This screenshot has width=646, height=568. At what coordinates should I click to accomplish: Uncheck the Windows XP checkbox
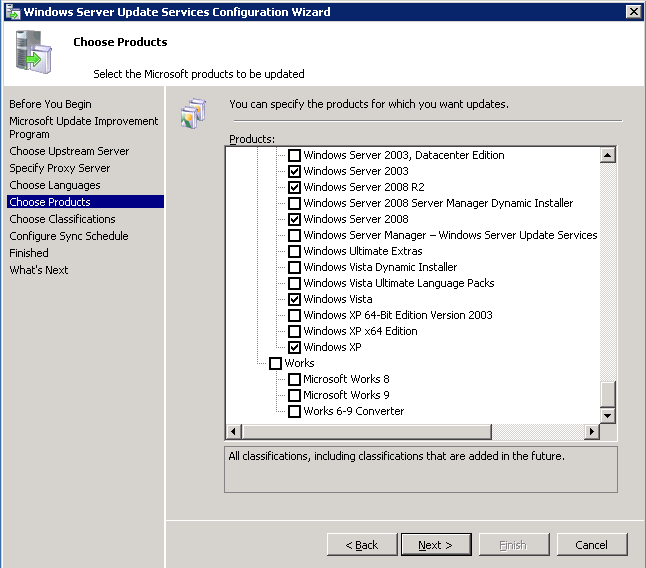coord(294,347)
